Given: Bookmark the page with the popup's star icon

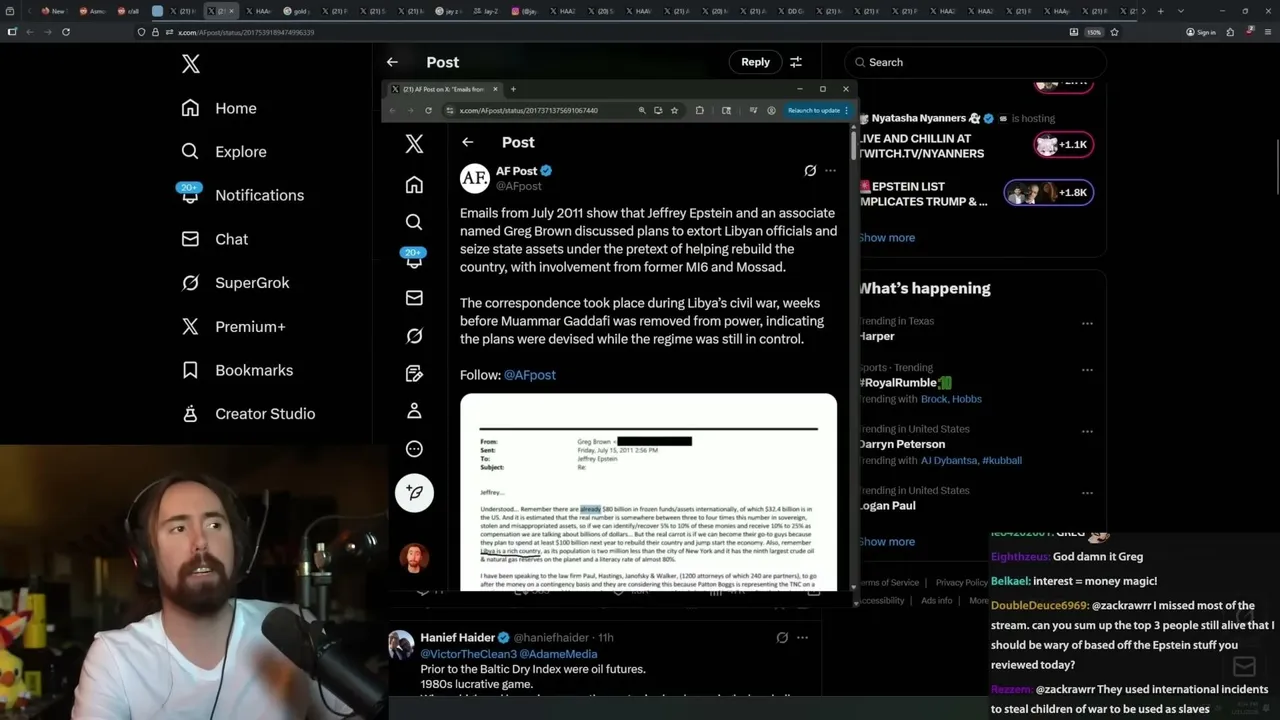Looking at the screenshot, I should point(675,110).
